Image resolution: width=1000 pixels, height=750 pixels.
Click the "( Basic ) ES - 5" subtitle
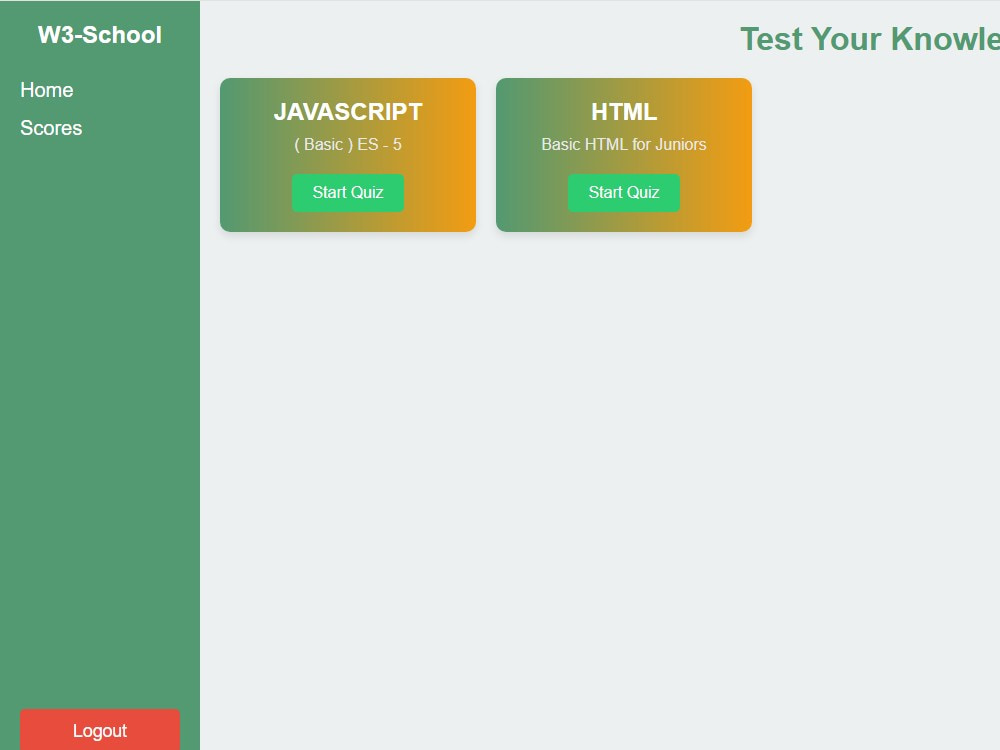(348, 145)
